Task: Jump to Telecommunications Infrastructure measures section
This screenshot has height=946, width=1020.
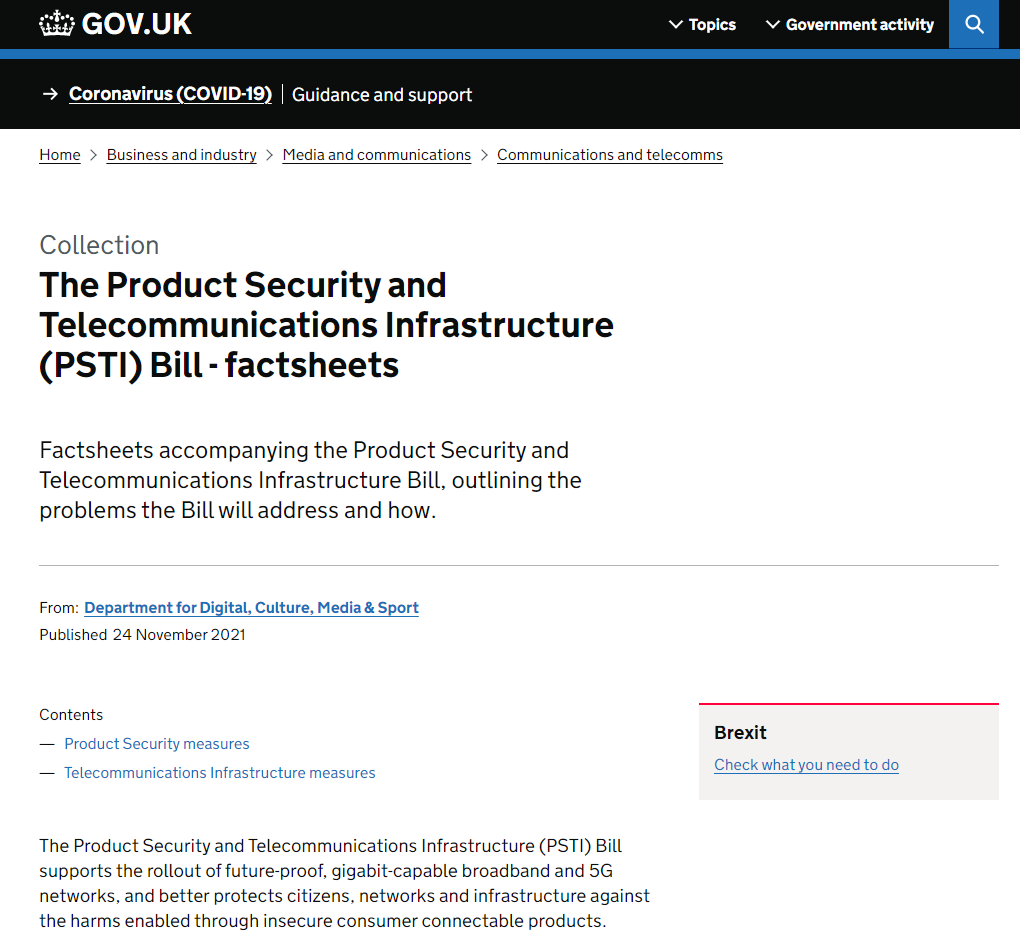Action: click(219, 773)
